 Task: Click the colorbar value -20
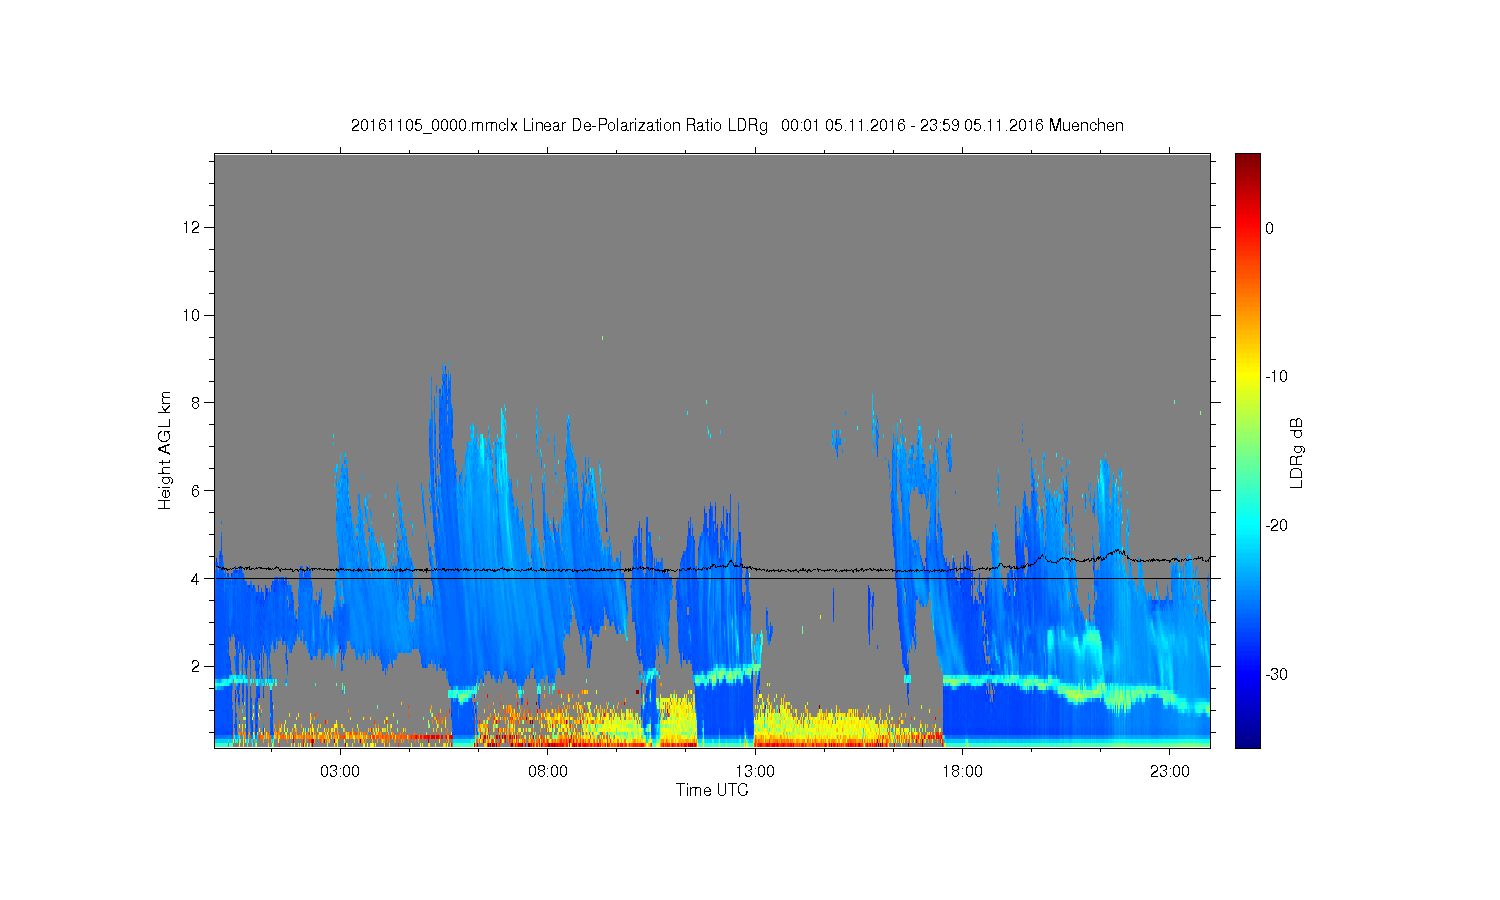click(1275, 526)
